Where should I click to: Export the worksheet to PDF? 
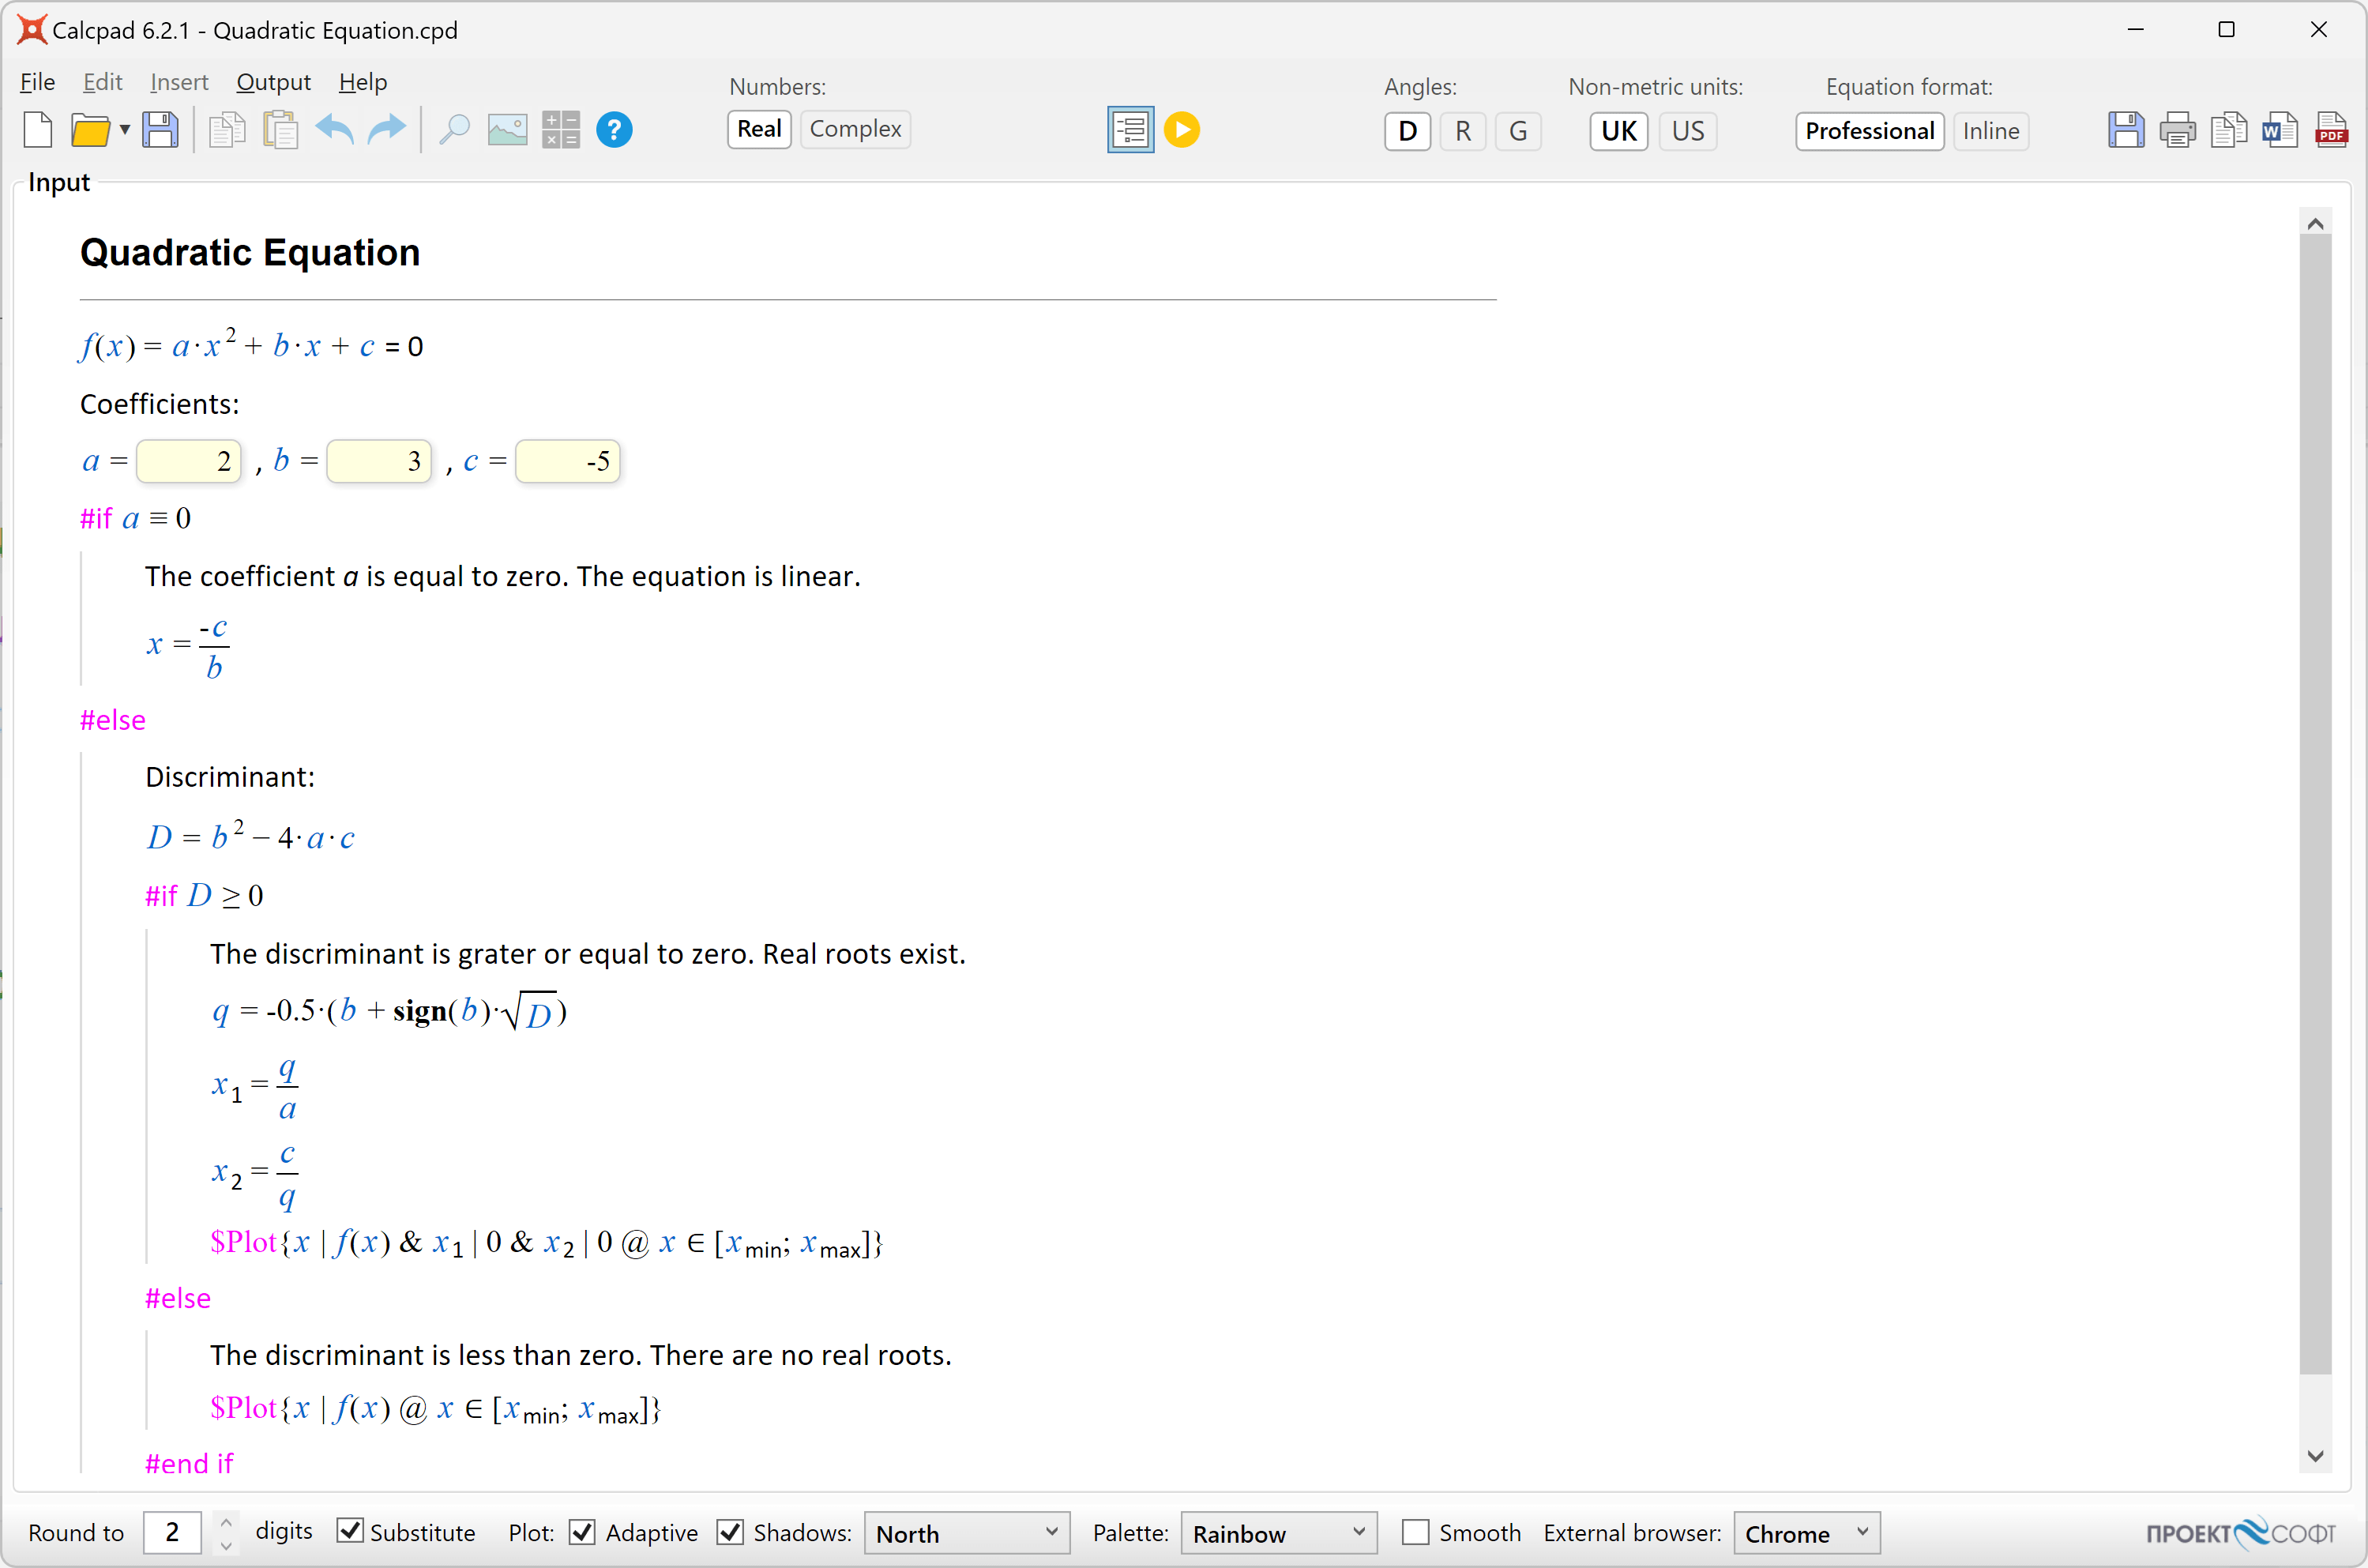[x=2332, y=129]
